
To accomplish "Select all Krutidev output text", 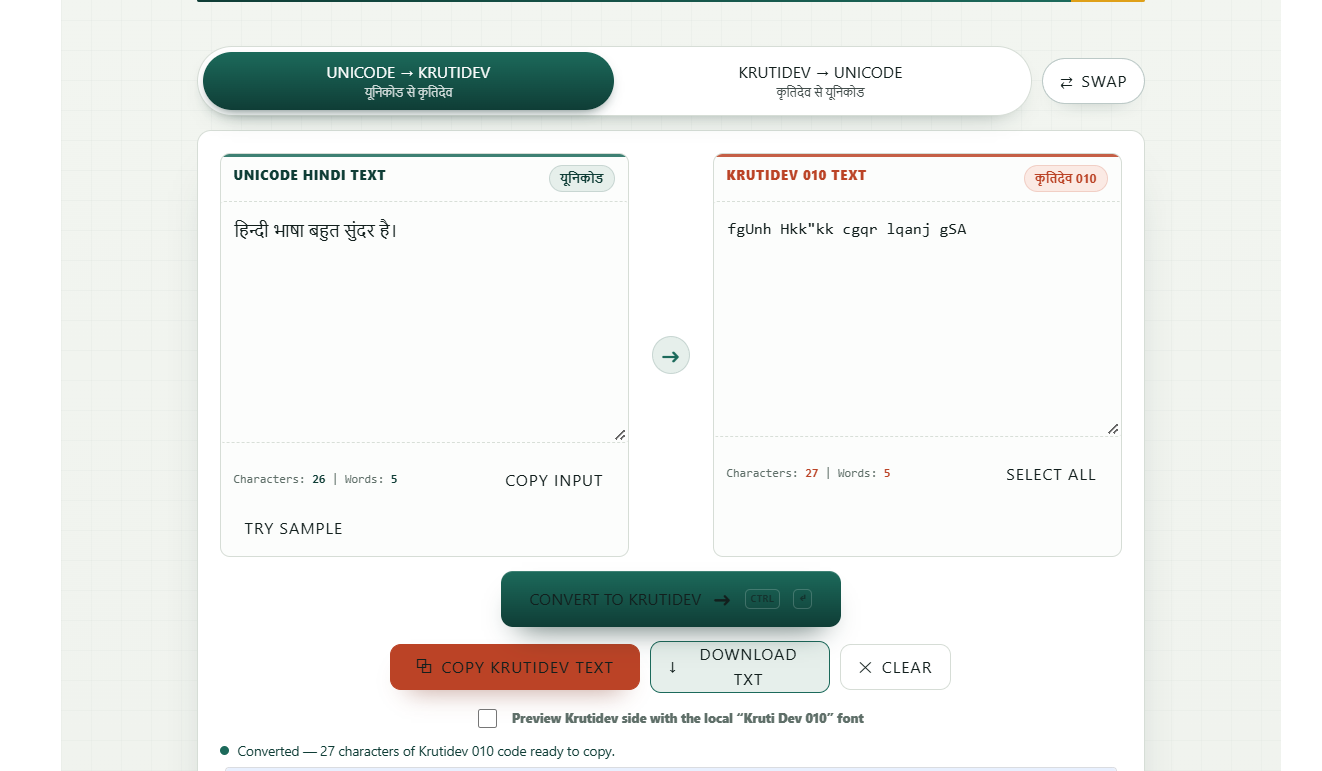I will (1051, 474).
